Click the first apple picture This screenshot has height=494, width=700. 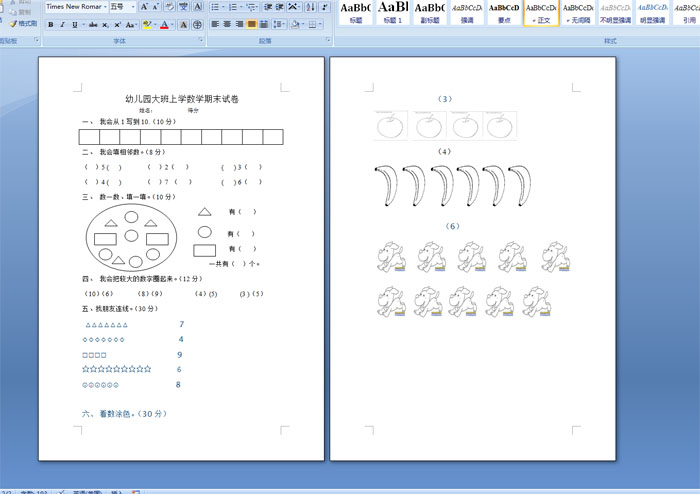[391, 125]
